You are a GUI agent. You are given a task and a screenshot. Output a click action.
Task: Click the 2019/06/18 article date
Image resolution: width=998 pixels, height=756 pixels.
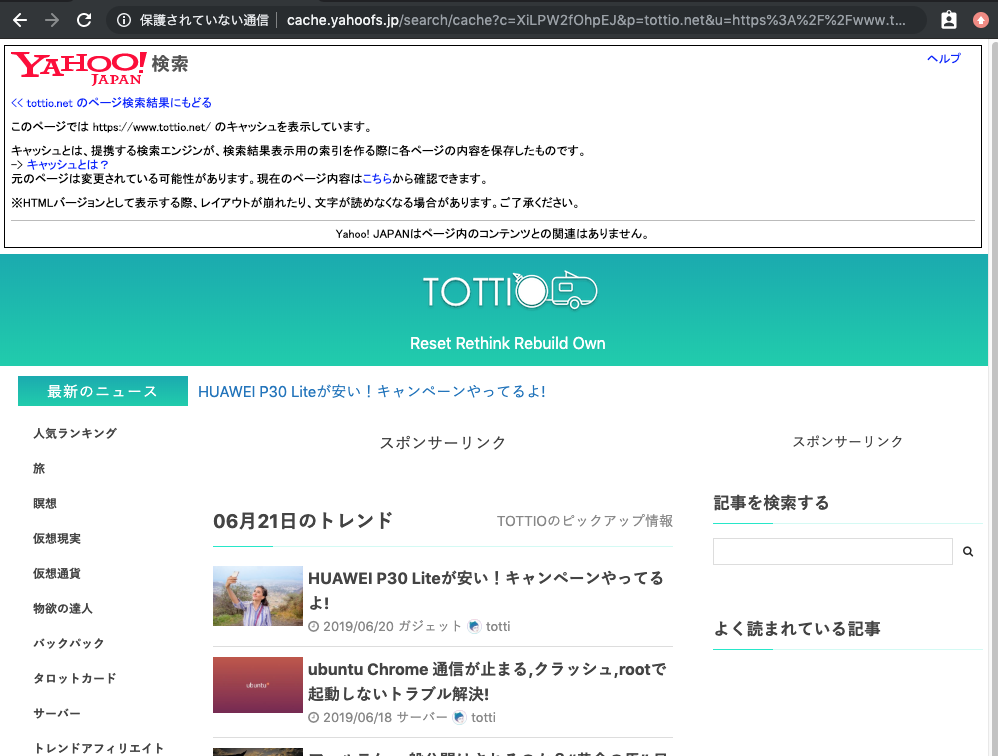pos(358,718)
